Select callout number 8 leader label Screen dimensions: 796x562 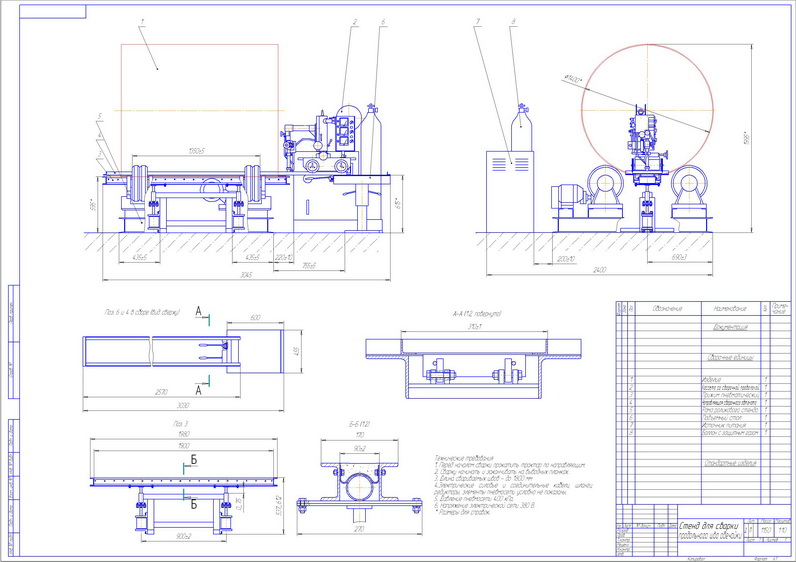pyautogui.click(x=514, y=21)
